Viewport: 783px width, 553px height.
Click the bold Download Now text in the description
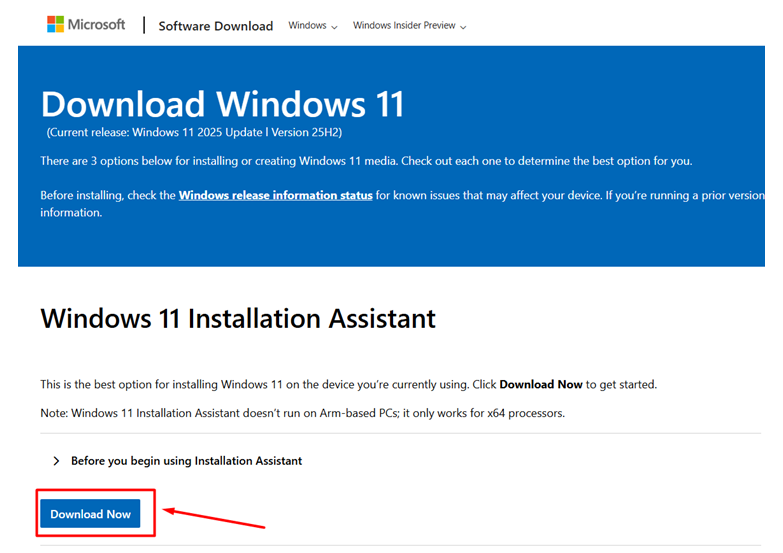pos(540,384)
